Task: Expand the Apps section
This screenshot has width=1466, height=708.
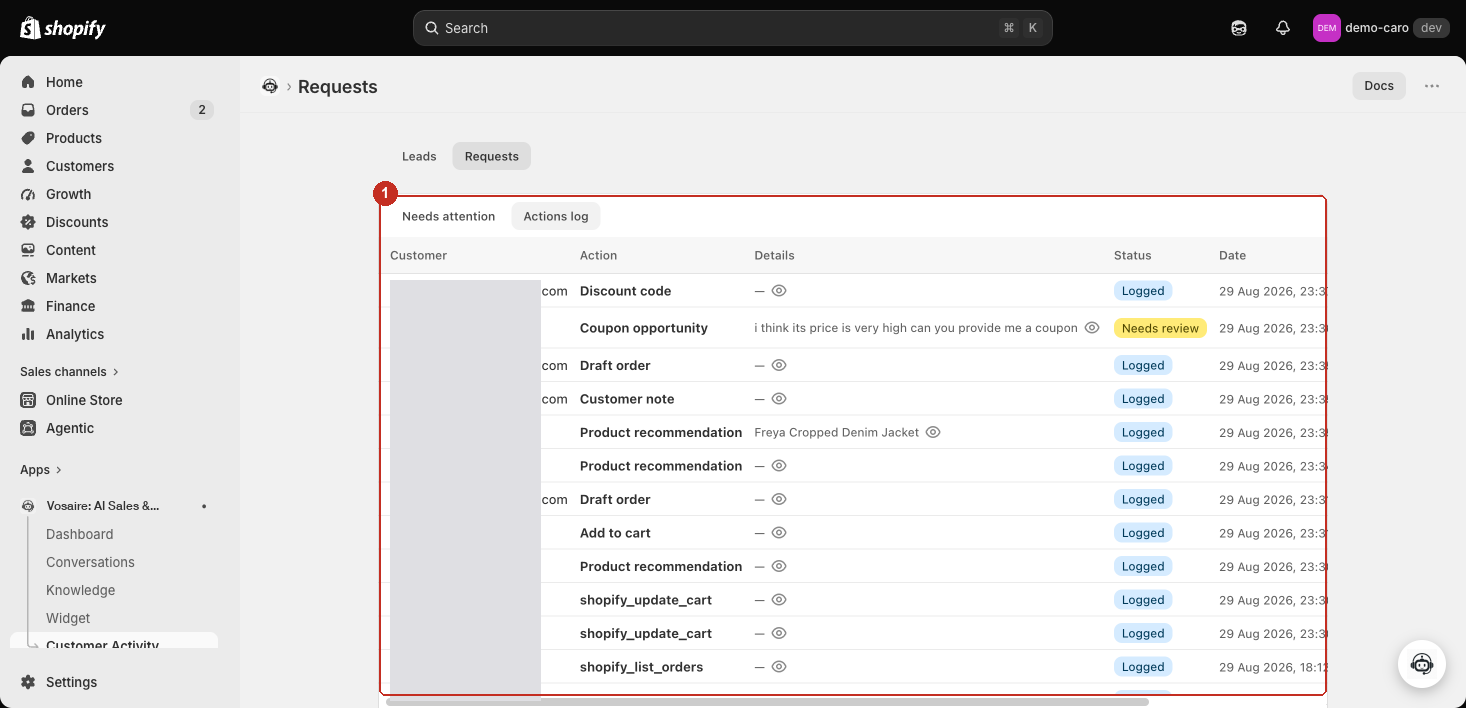Action: coord(41,470)
